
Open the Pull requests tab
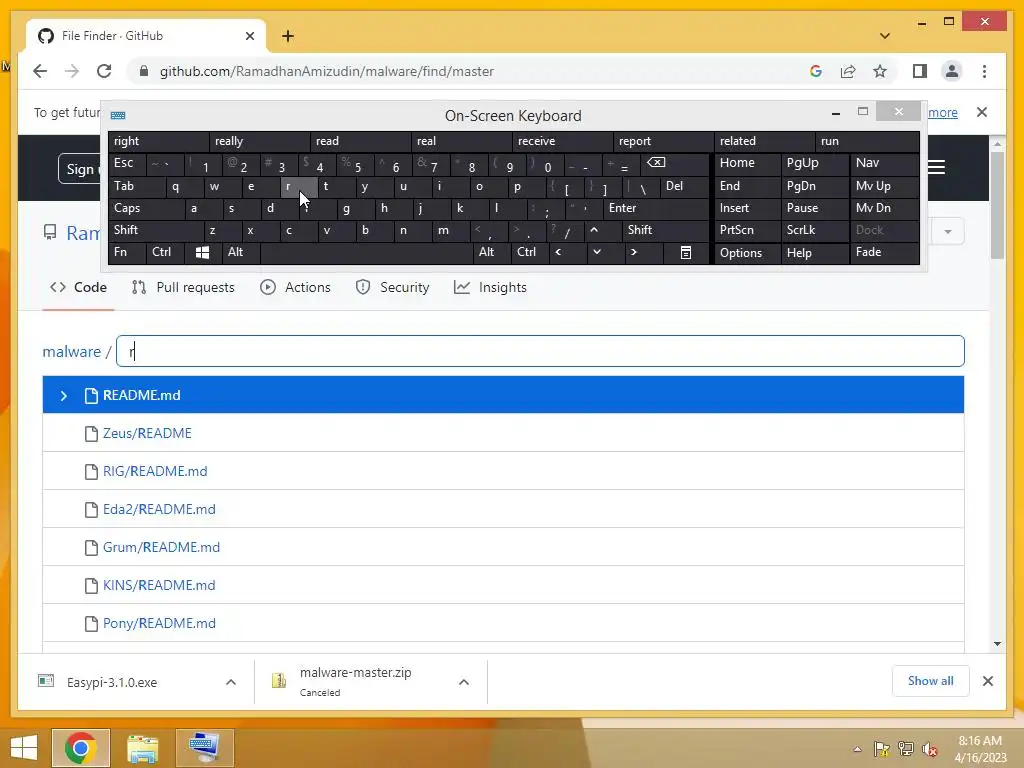pos(183,287)
